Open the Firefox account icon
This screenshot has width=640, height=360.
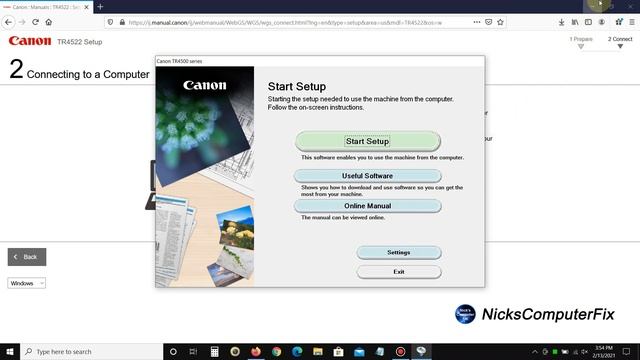click(x=602, y=22)
